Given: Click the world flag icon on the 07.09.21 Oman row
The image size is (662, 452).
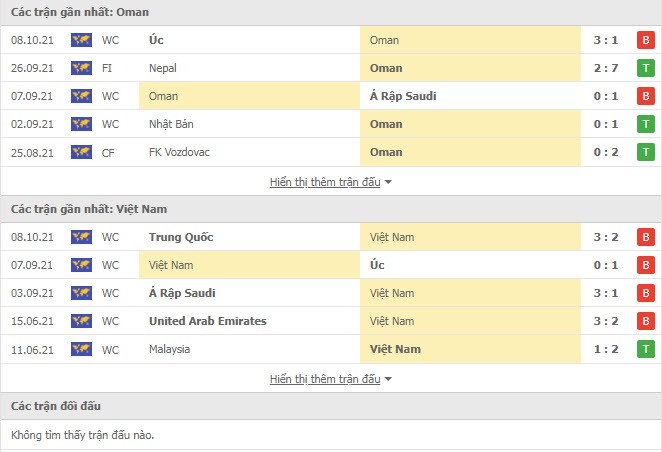Looking at the screenshot, I should point(81,96).
